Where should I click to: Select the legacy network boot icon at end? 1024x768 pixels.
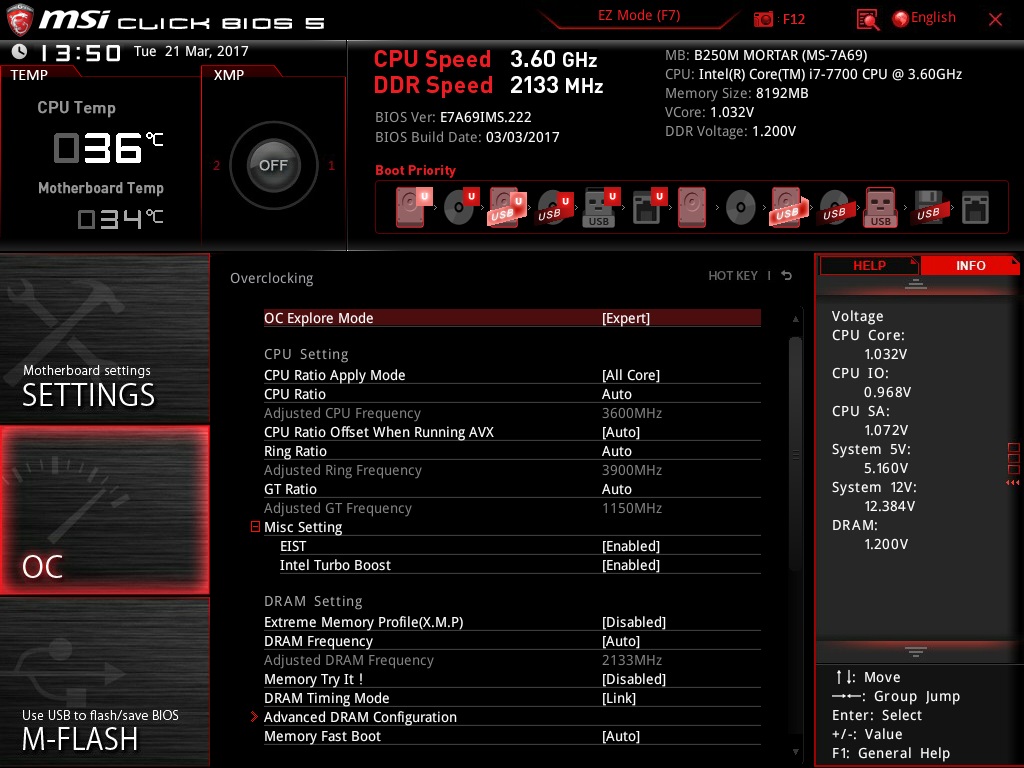975,208
